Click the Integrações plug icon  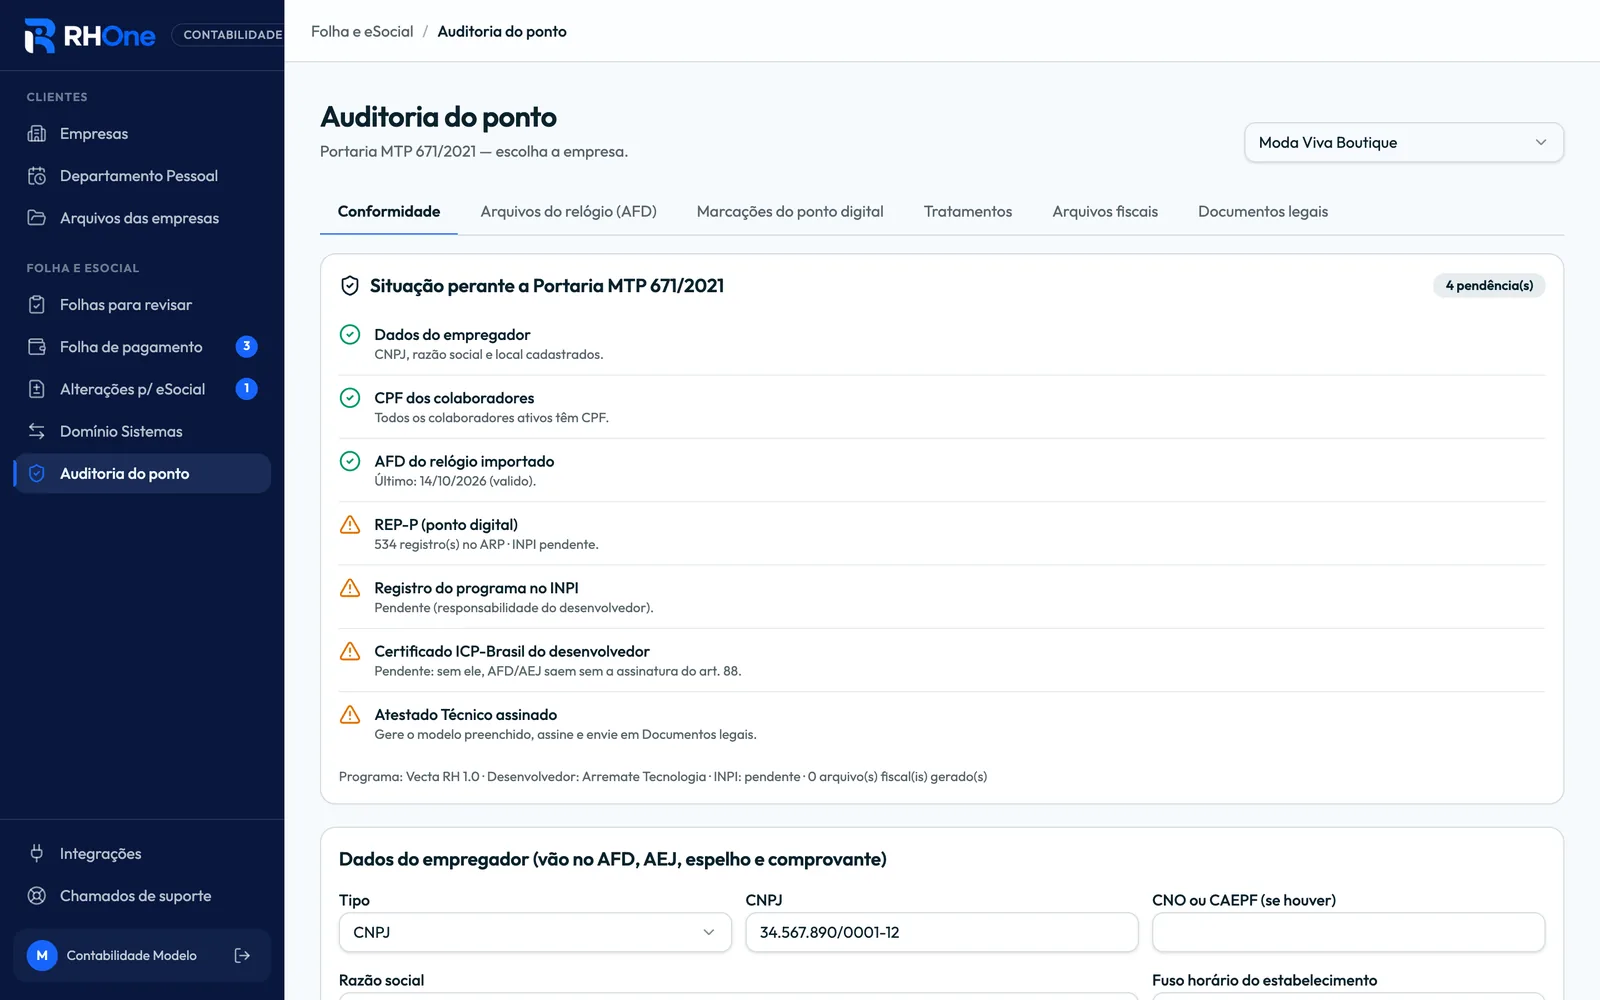click(x=37, y=854)
